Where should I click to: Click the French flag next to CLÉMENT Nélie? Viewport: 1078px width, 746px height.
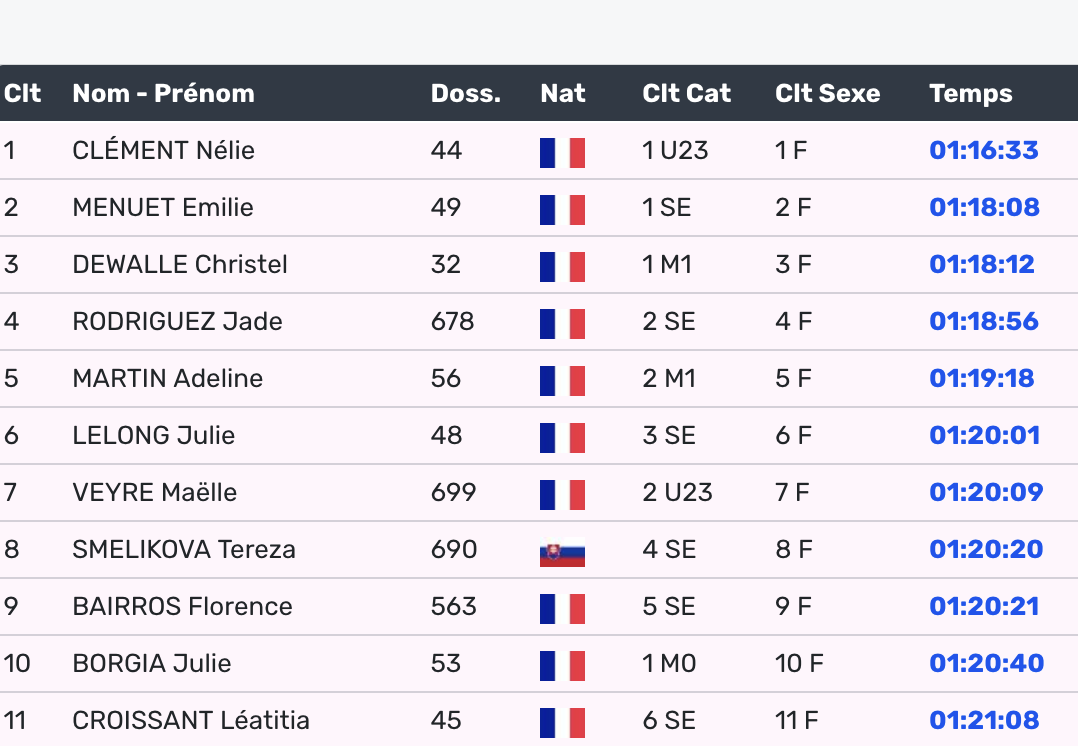click(x=562, y=152)
